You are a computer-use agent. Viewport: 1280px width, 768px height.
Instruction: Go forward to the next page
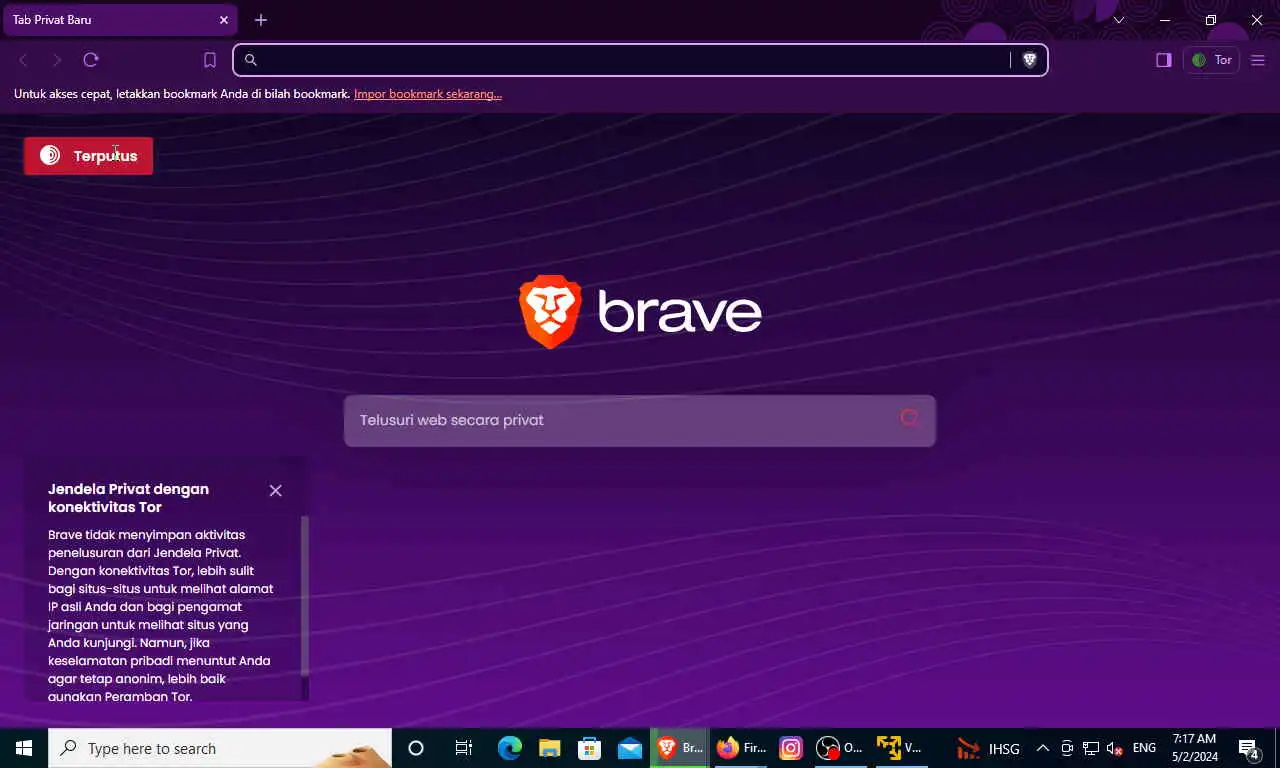(x=57, y=60)
